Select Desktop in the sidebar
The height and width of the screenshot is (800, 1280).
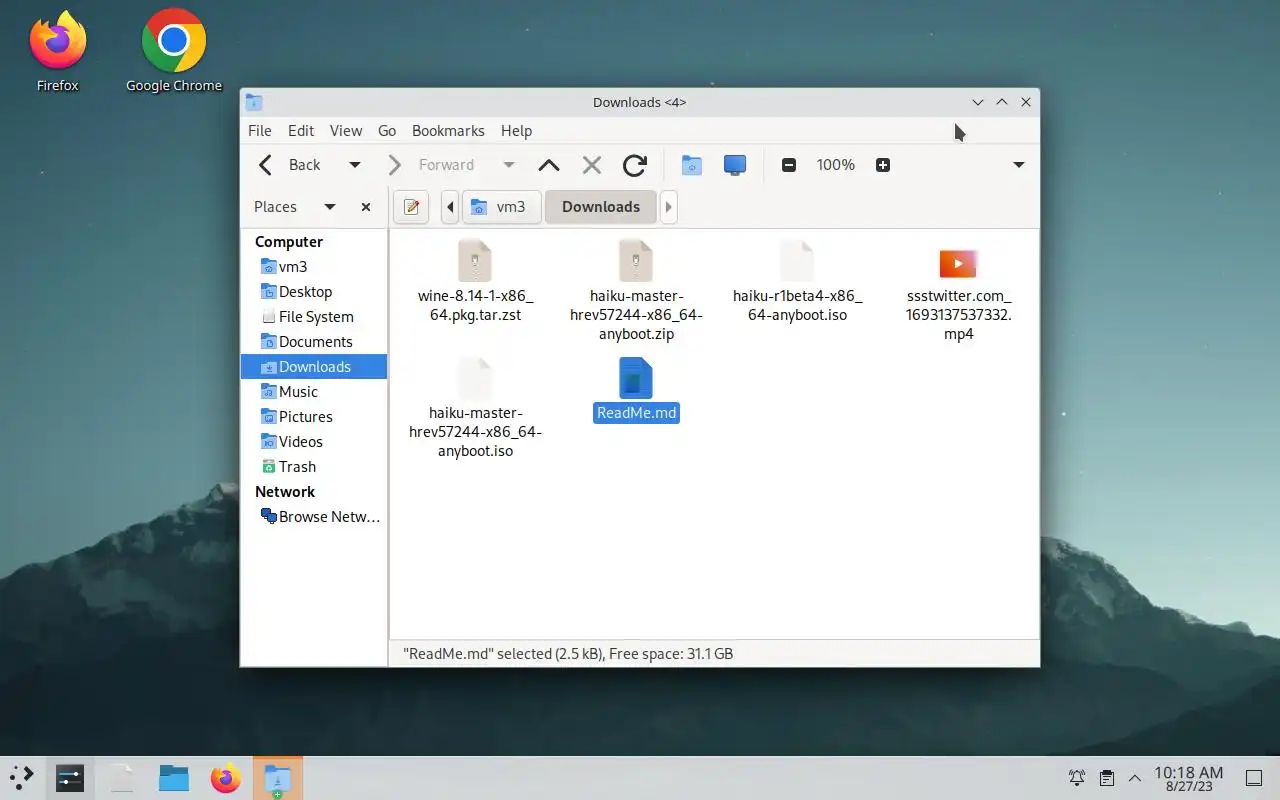pyautogui.click(x=314, y=292)
